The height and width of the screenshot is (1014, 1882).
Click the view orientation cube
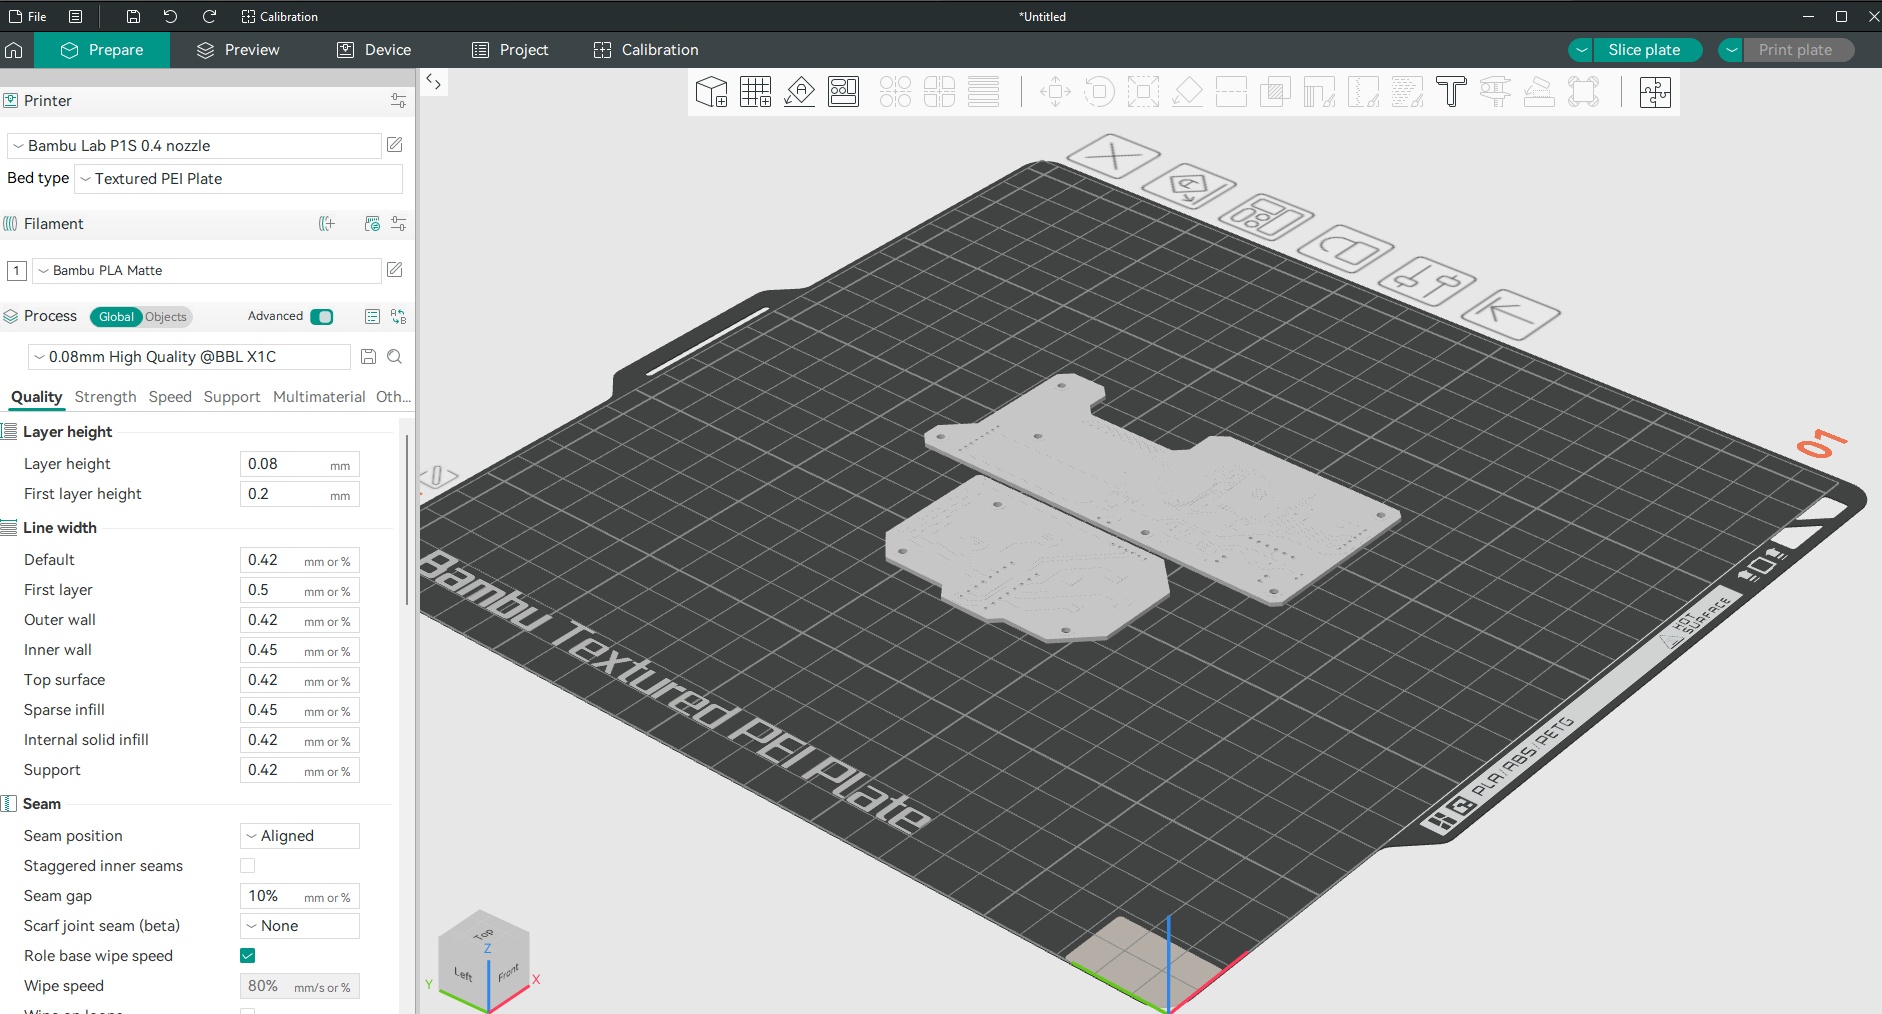point(484,960)
